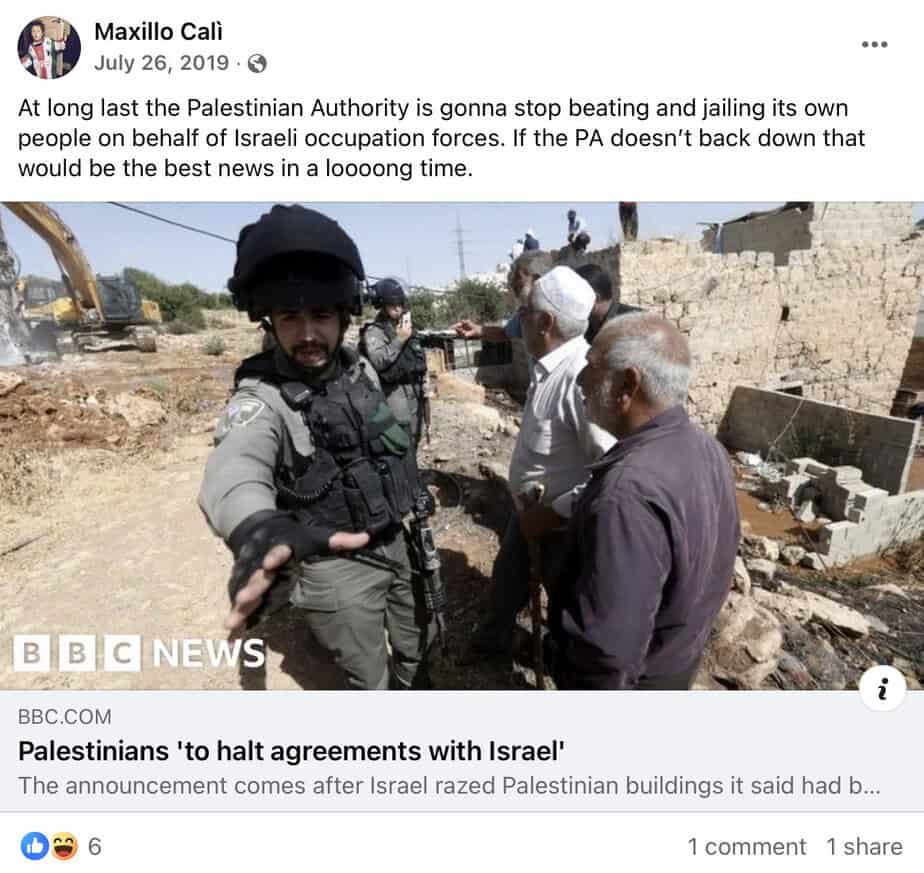Image resolution: width=924 pixels, height=873 pixels.
Task: Open Maxillo Calì's profile picture
Action: tap(49, 47)
